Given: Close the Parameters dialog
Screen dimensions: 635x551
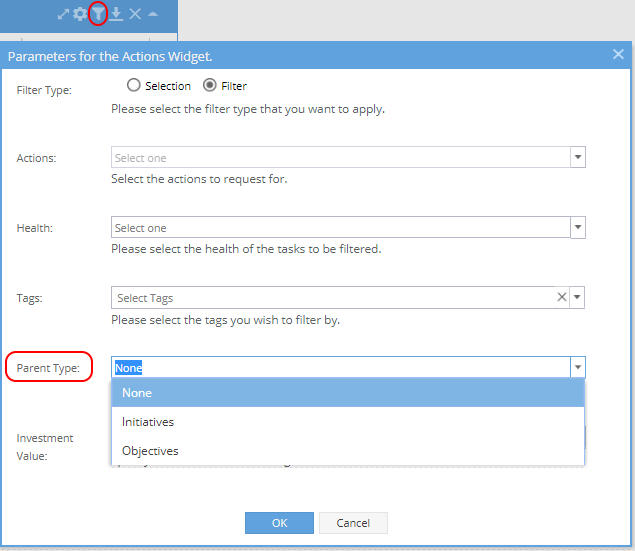Looking at the screenshot, I should pyautogui.click(x=618, y=54).
